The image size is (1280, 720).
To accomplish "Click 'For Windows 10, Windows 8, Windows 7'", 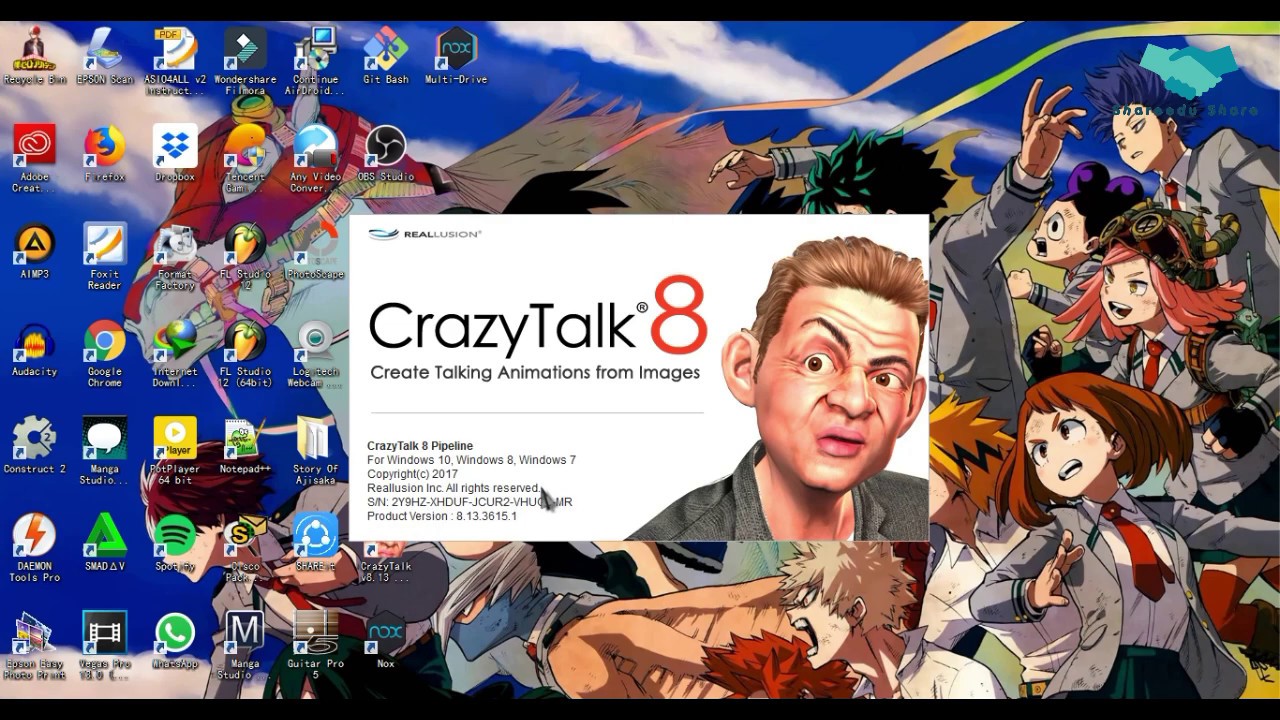I will point(471,460).
